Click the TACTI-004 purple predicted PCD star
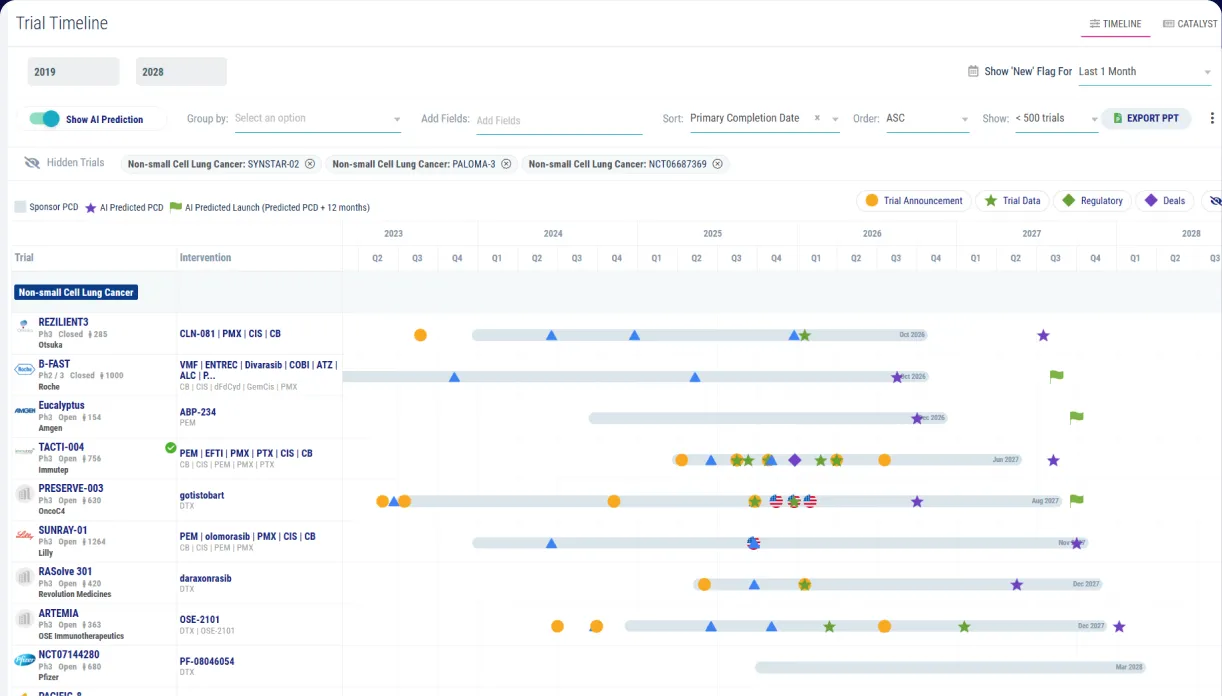 [x=1053, y=460]
